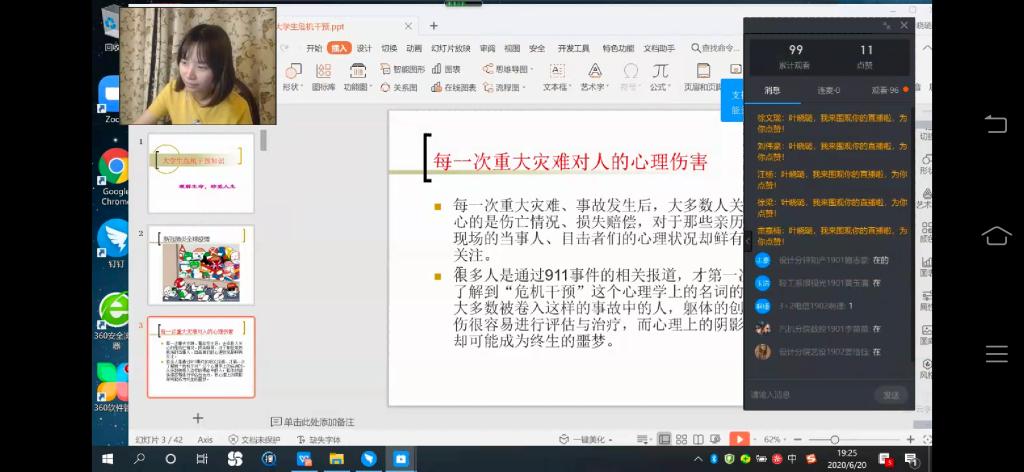Start slideshow with orange play button

click(x=739, y=439)
